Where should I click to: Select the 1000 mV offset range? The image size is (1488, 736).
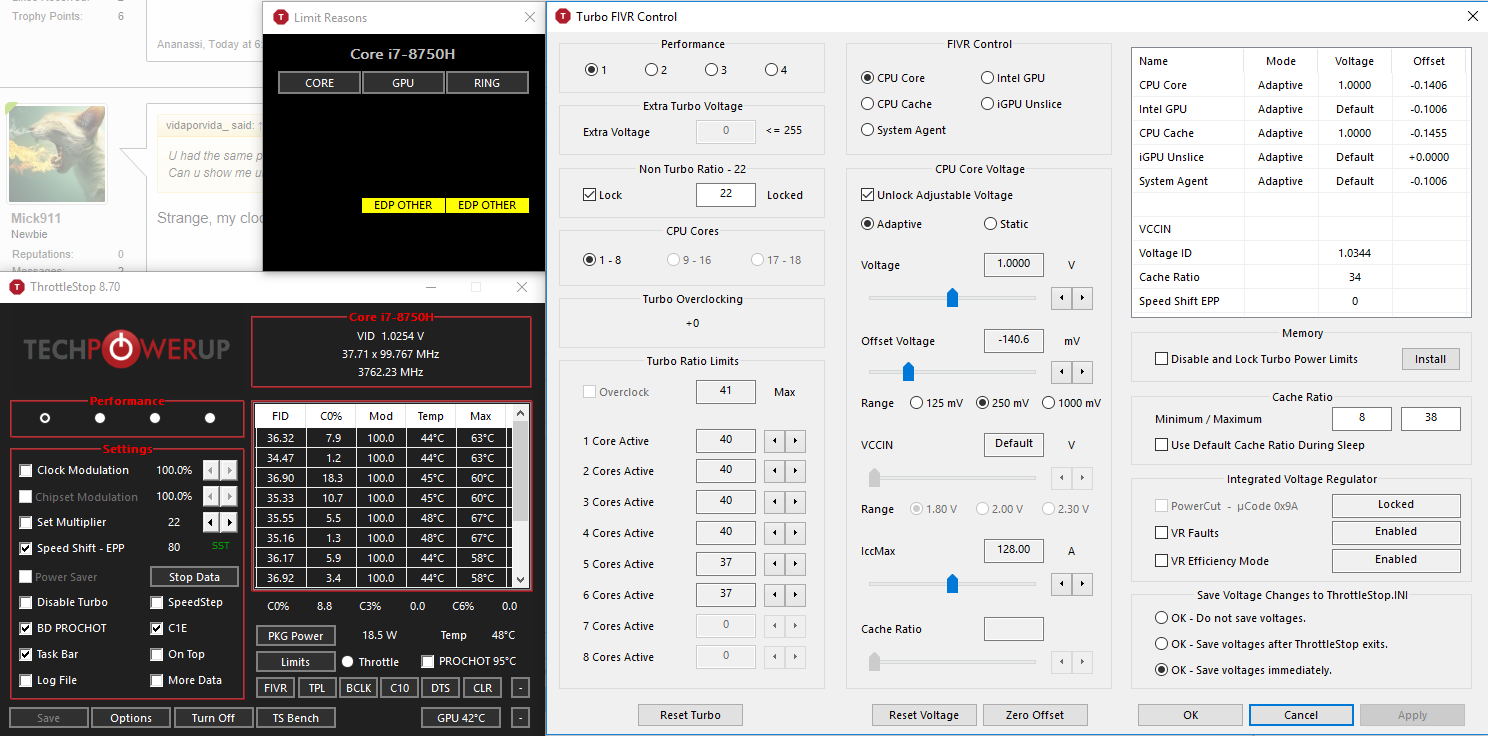tap(1049, 403)
